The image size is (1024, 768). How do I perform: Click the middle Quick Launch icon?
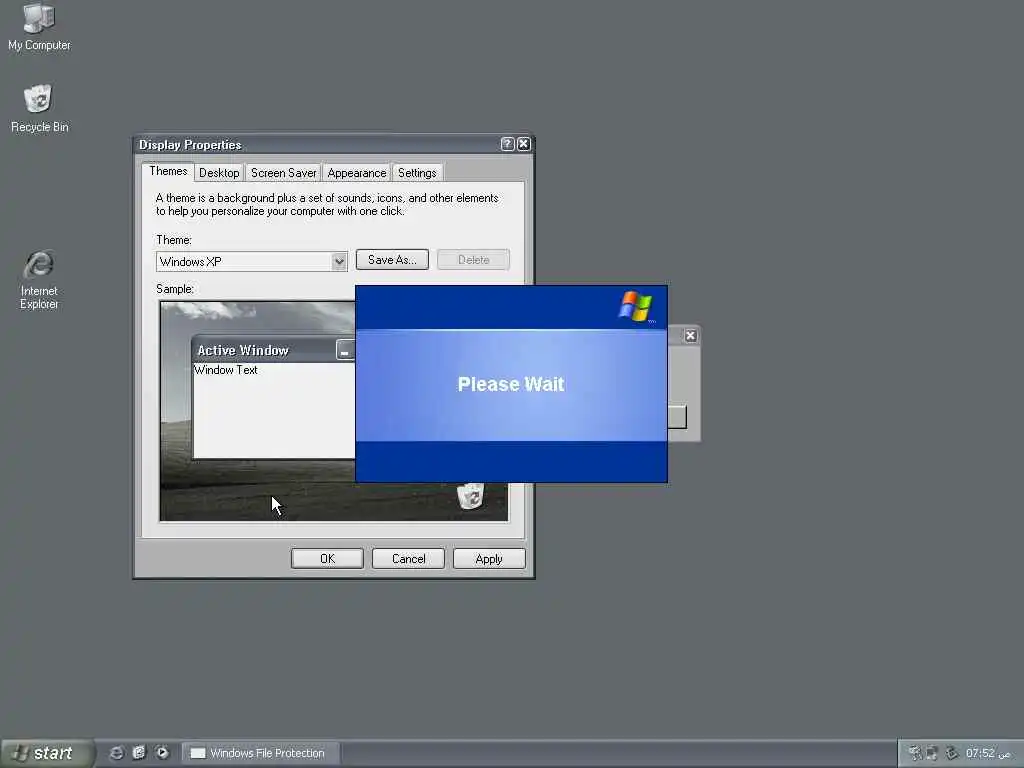139,753
